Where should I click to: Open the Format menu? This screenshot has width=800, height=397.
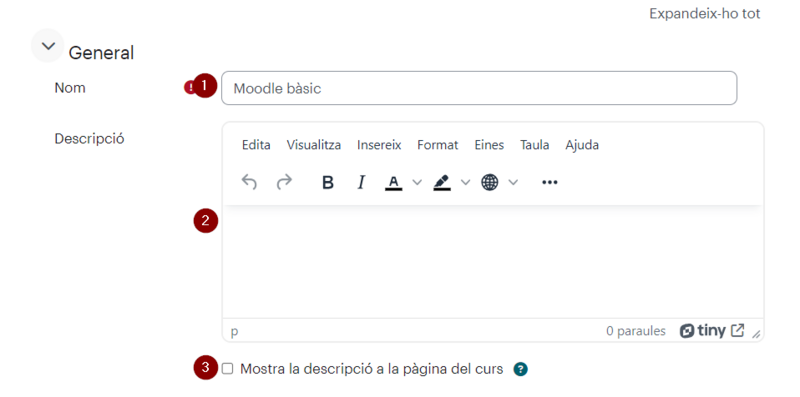438,145
